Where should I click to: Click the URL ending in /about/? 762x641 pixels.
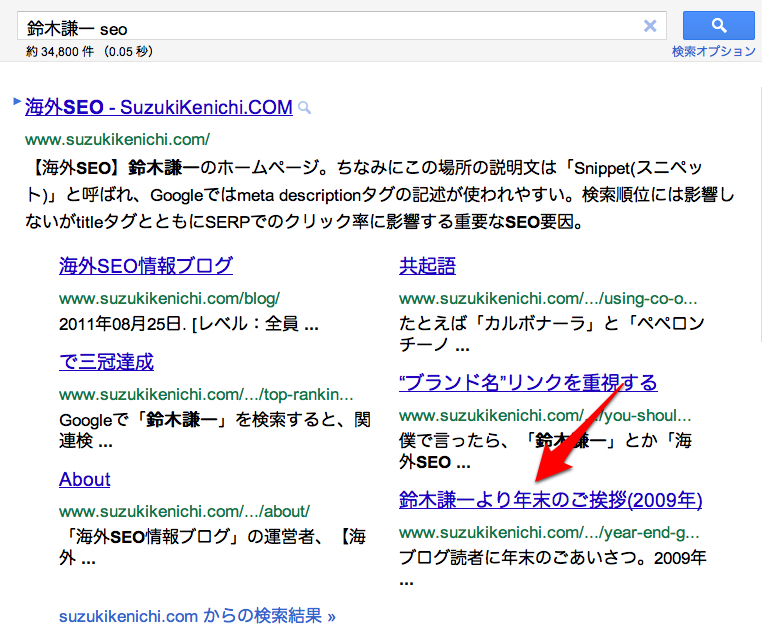184,511
